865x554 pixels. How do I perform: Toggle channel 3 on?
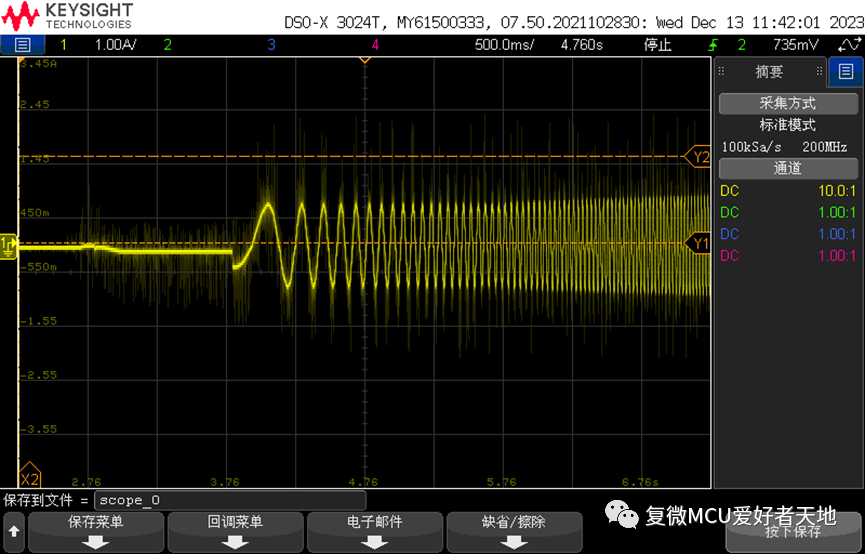pos(271,45)
